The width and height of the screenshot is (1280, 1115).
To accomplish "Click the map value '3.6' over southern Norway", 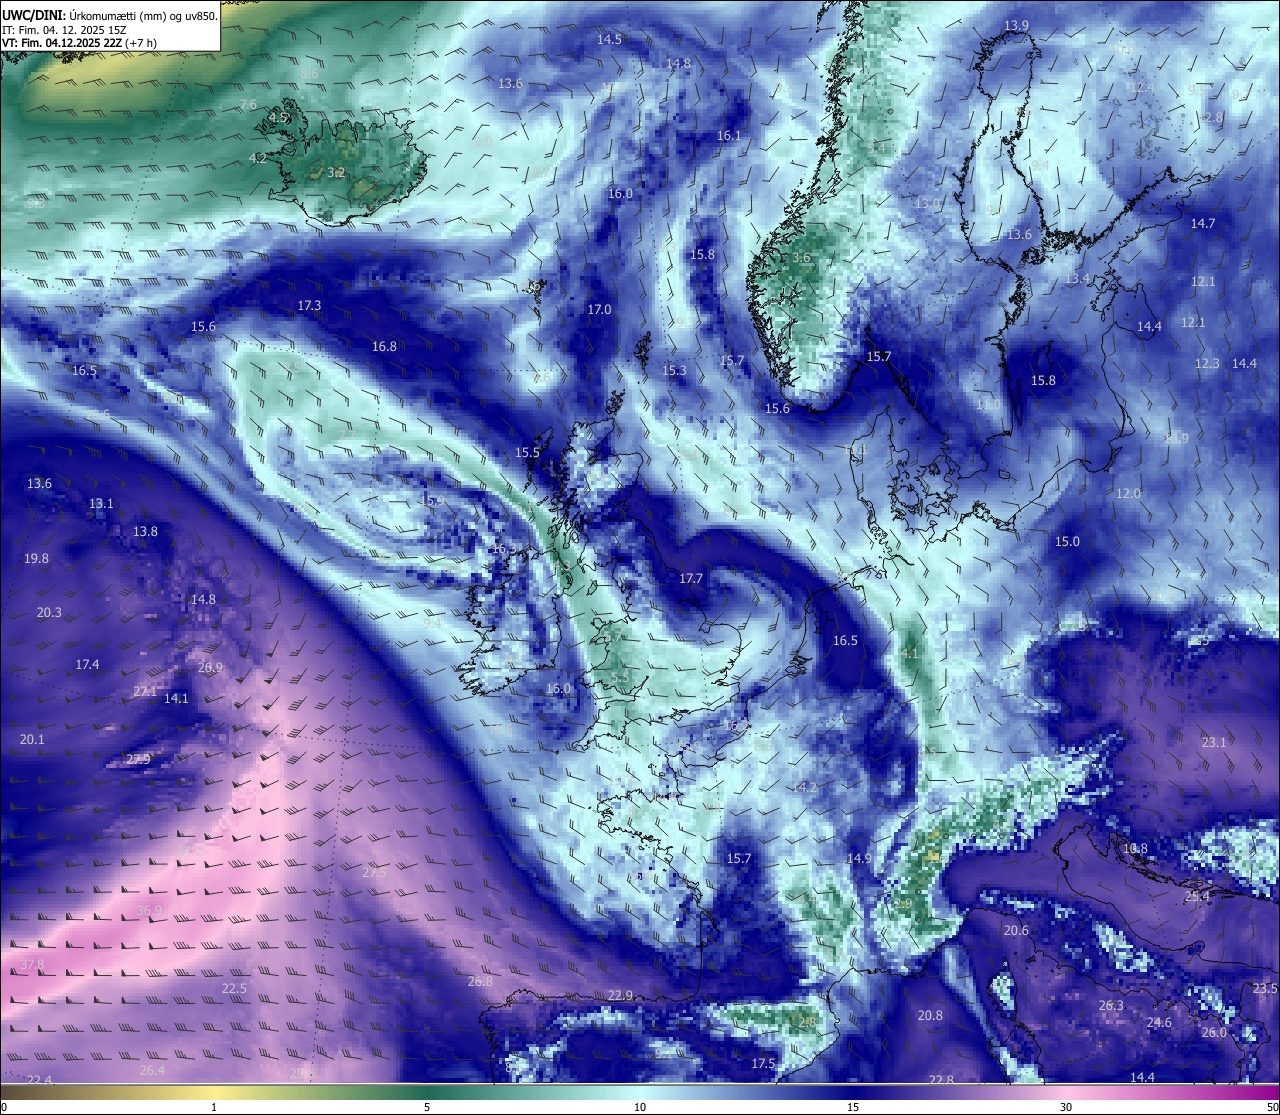I will click(801, 258).
